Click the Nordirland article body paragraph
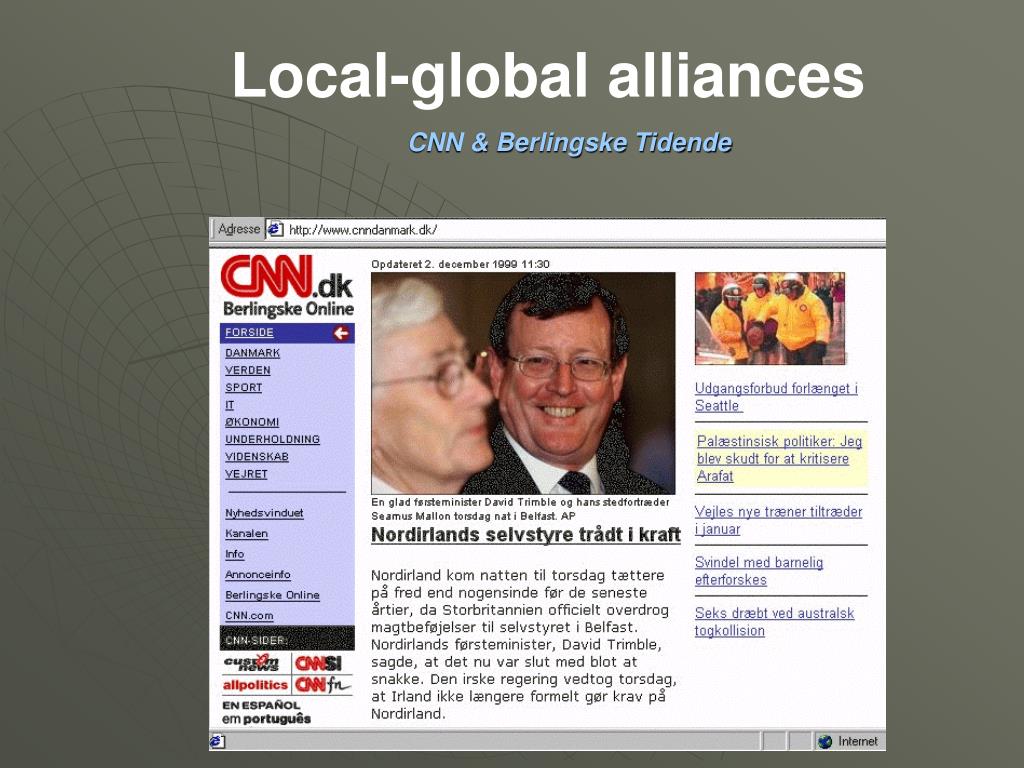Screen dimensions: 1024x768 (524, 645)
